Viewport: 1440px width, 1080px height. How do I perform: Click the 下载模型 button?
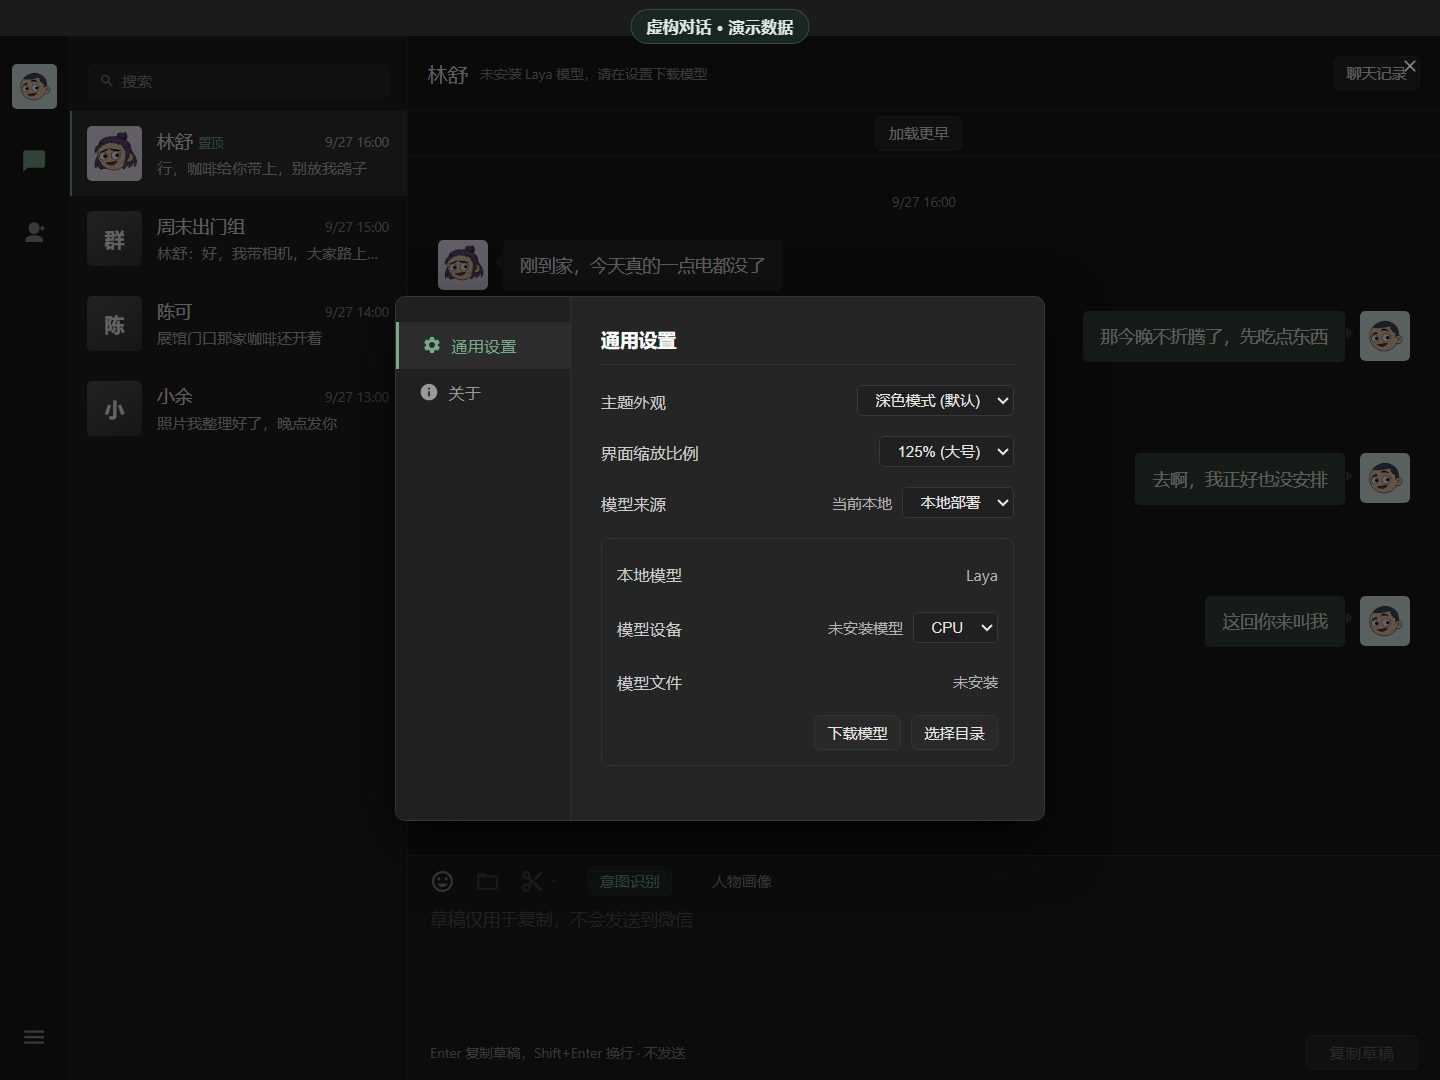tap(858, 733)
